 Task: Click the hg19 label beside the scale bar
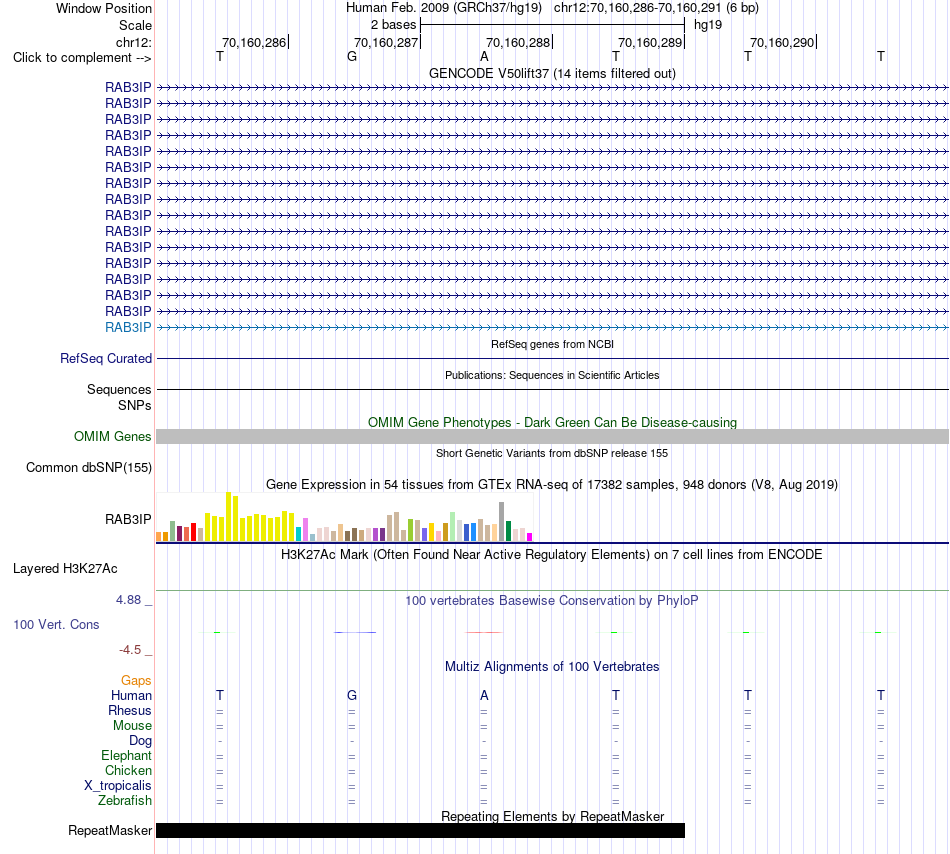(x=708, y=25)
